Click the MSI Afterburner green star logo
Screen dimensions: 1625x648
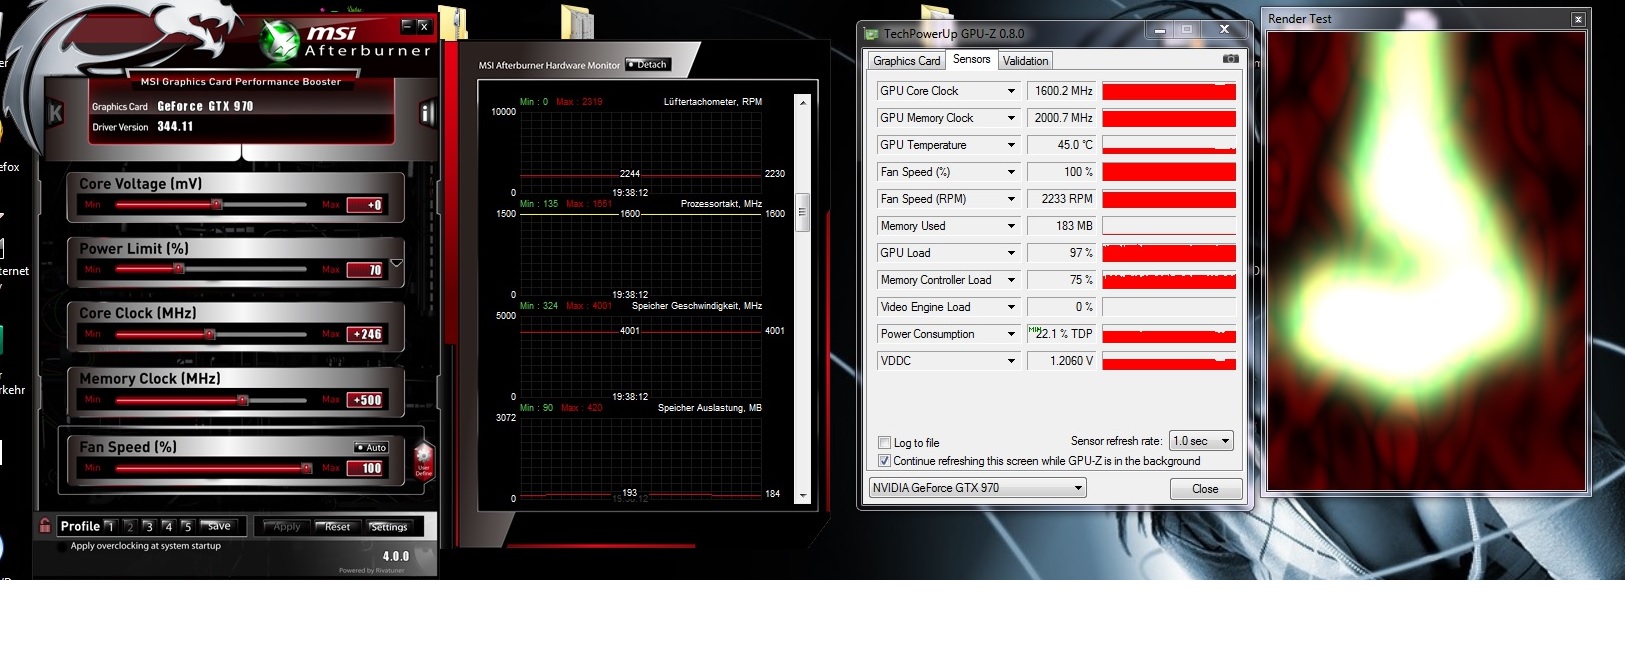(279, 41)
